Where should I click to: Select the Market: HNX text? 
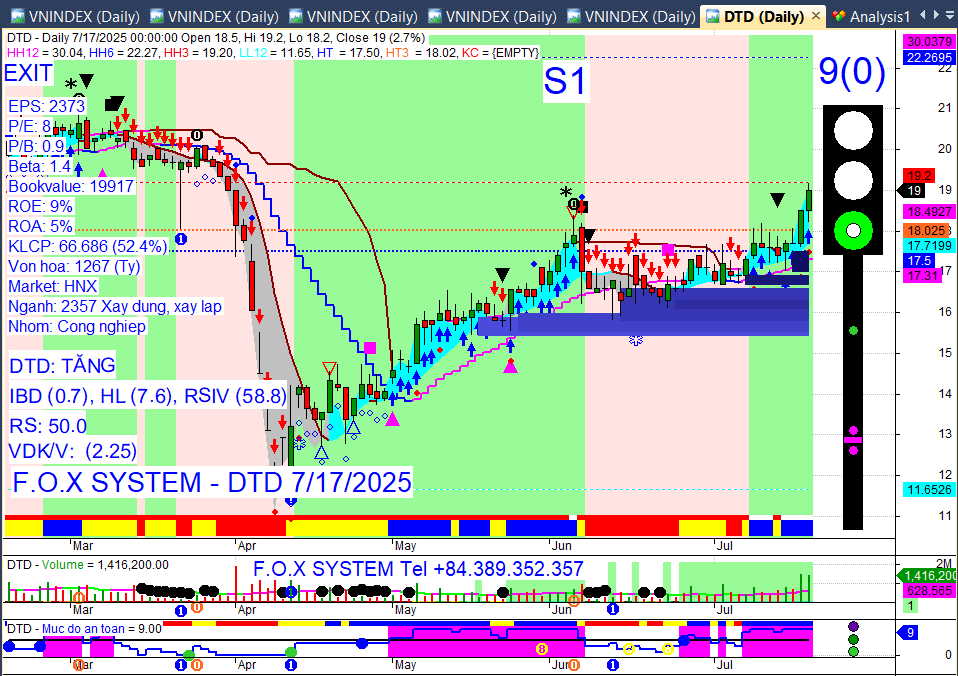(x=53, y=287)
